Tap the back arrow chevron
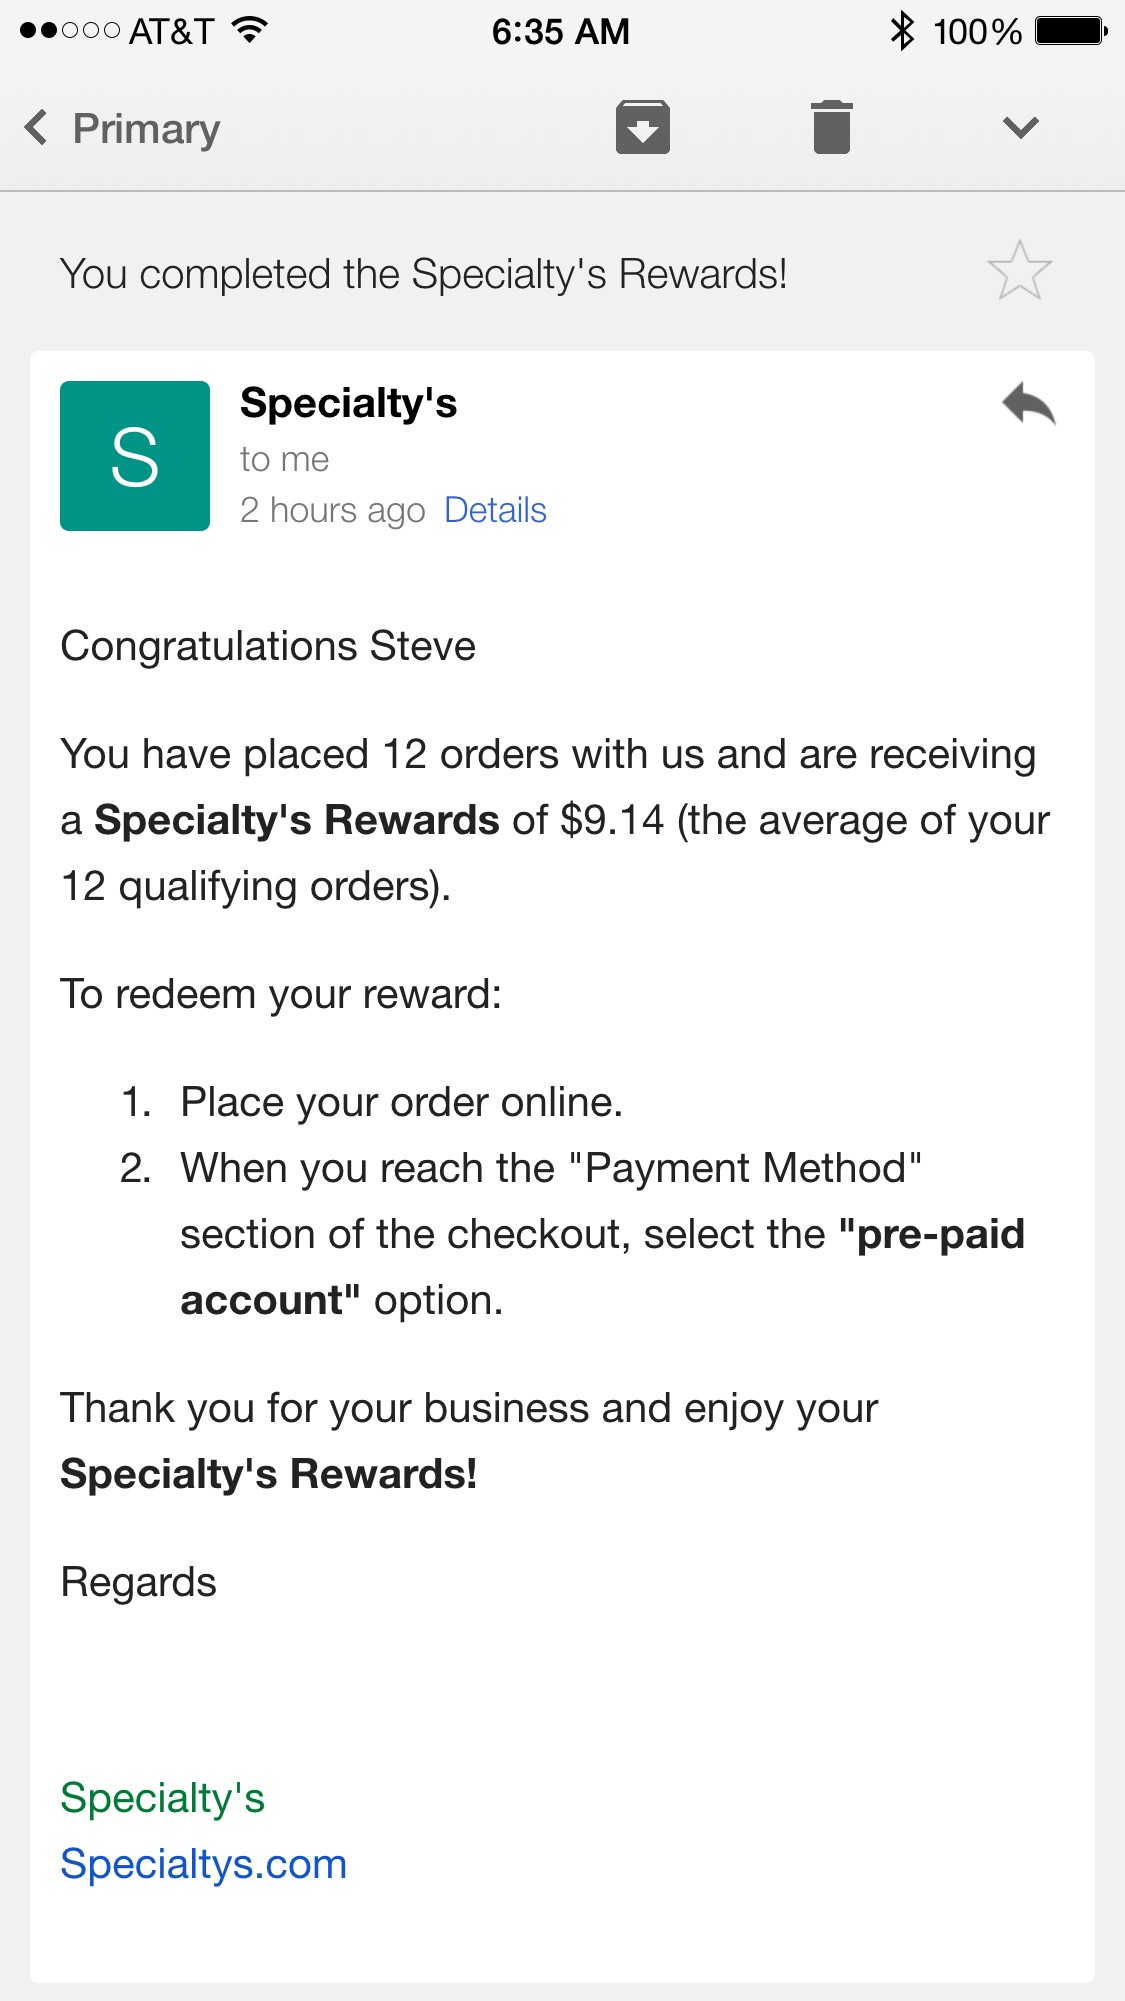The height and width of the screenshot is (2001, 1125). point(36,128)
